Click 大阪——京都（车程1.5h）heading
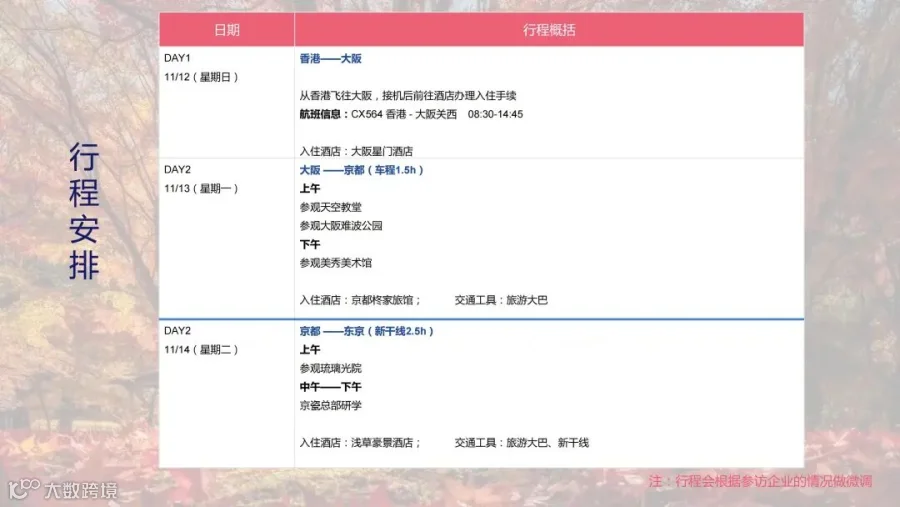Image resolution: width=900 pixels, height=507 pixels. tap(362, 170)
